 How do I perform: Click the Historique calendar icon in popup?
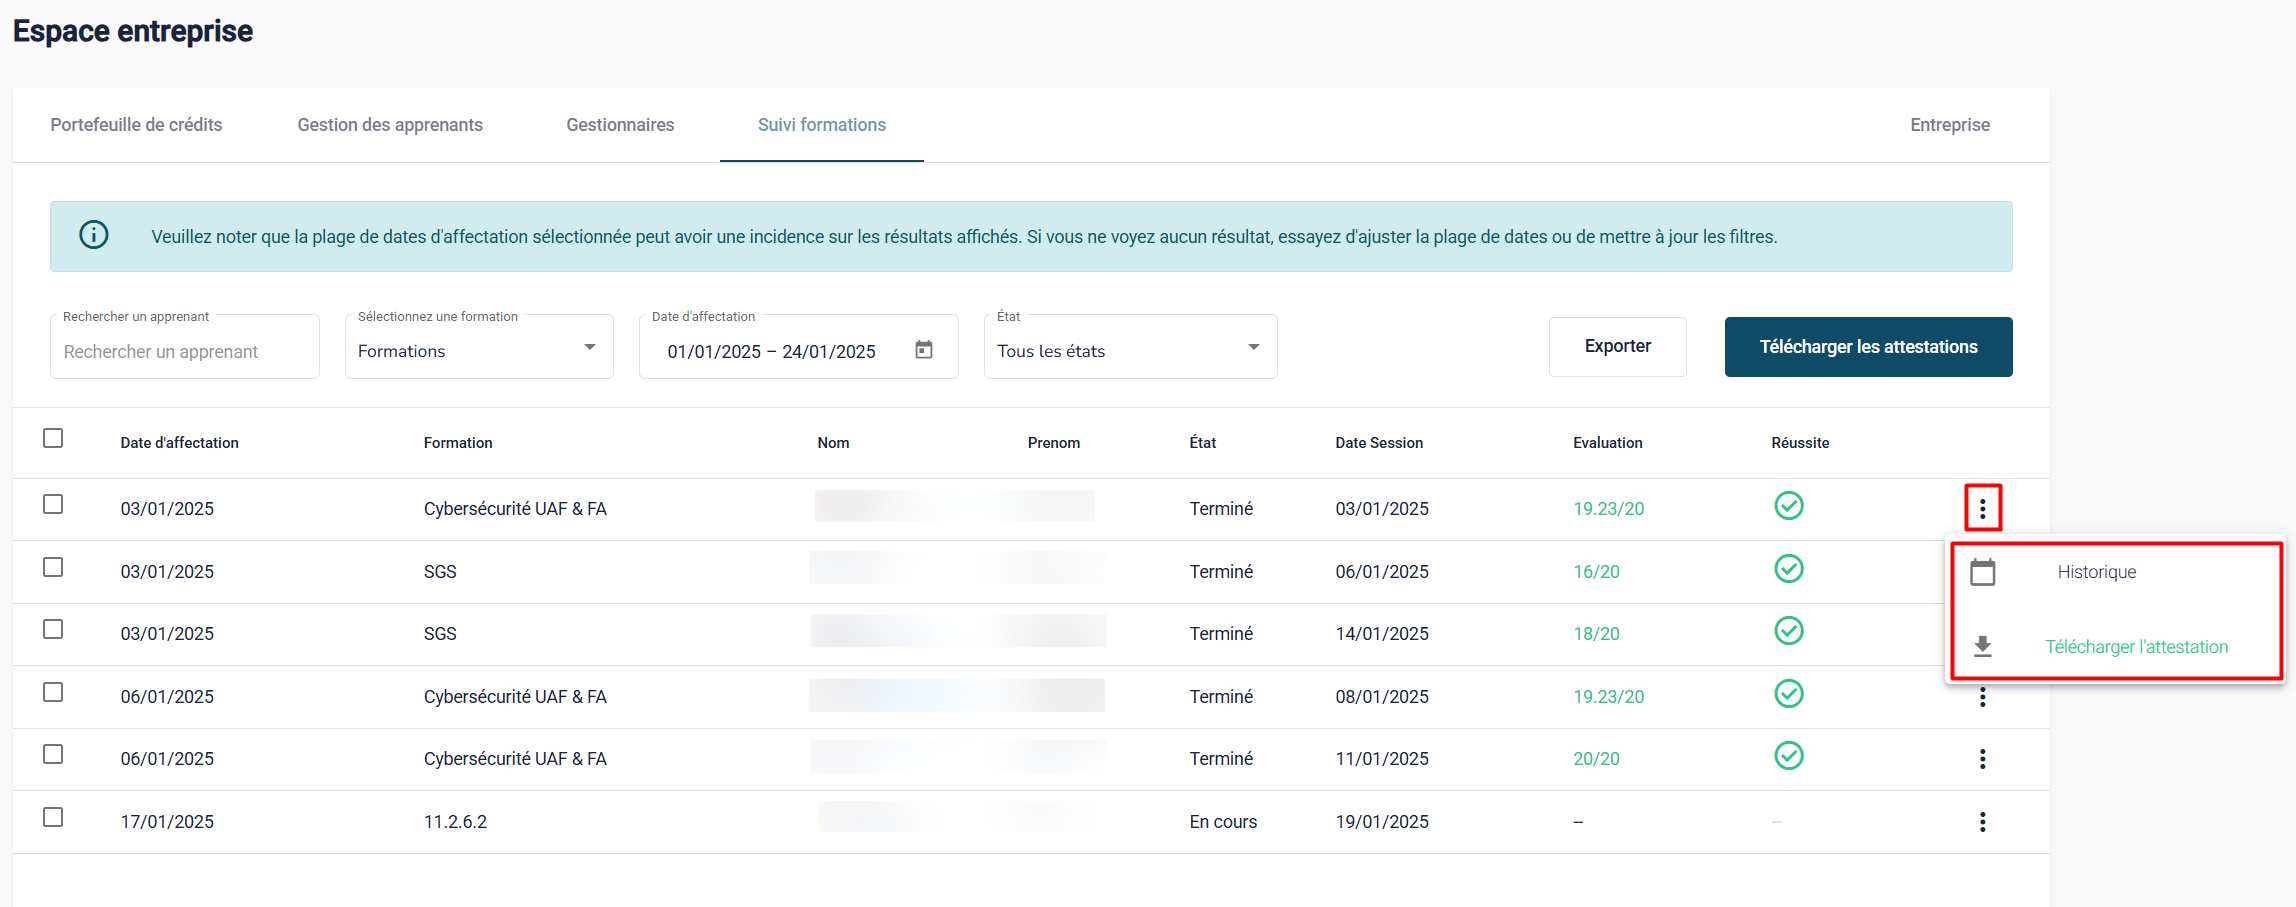pyautogui.click(x=1982, y=572)
